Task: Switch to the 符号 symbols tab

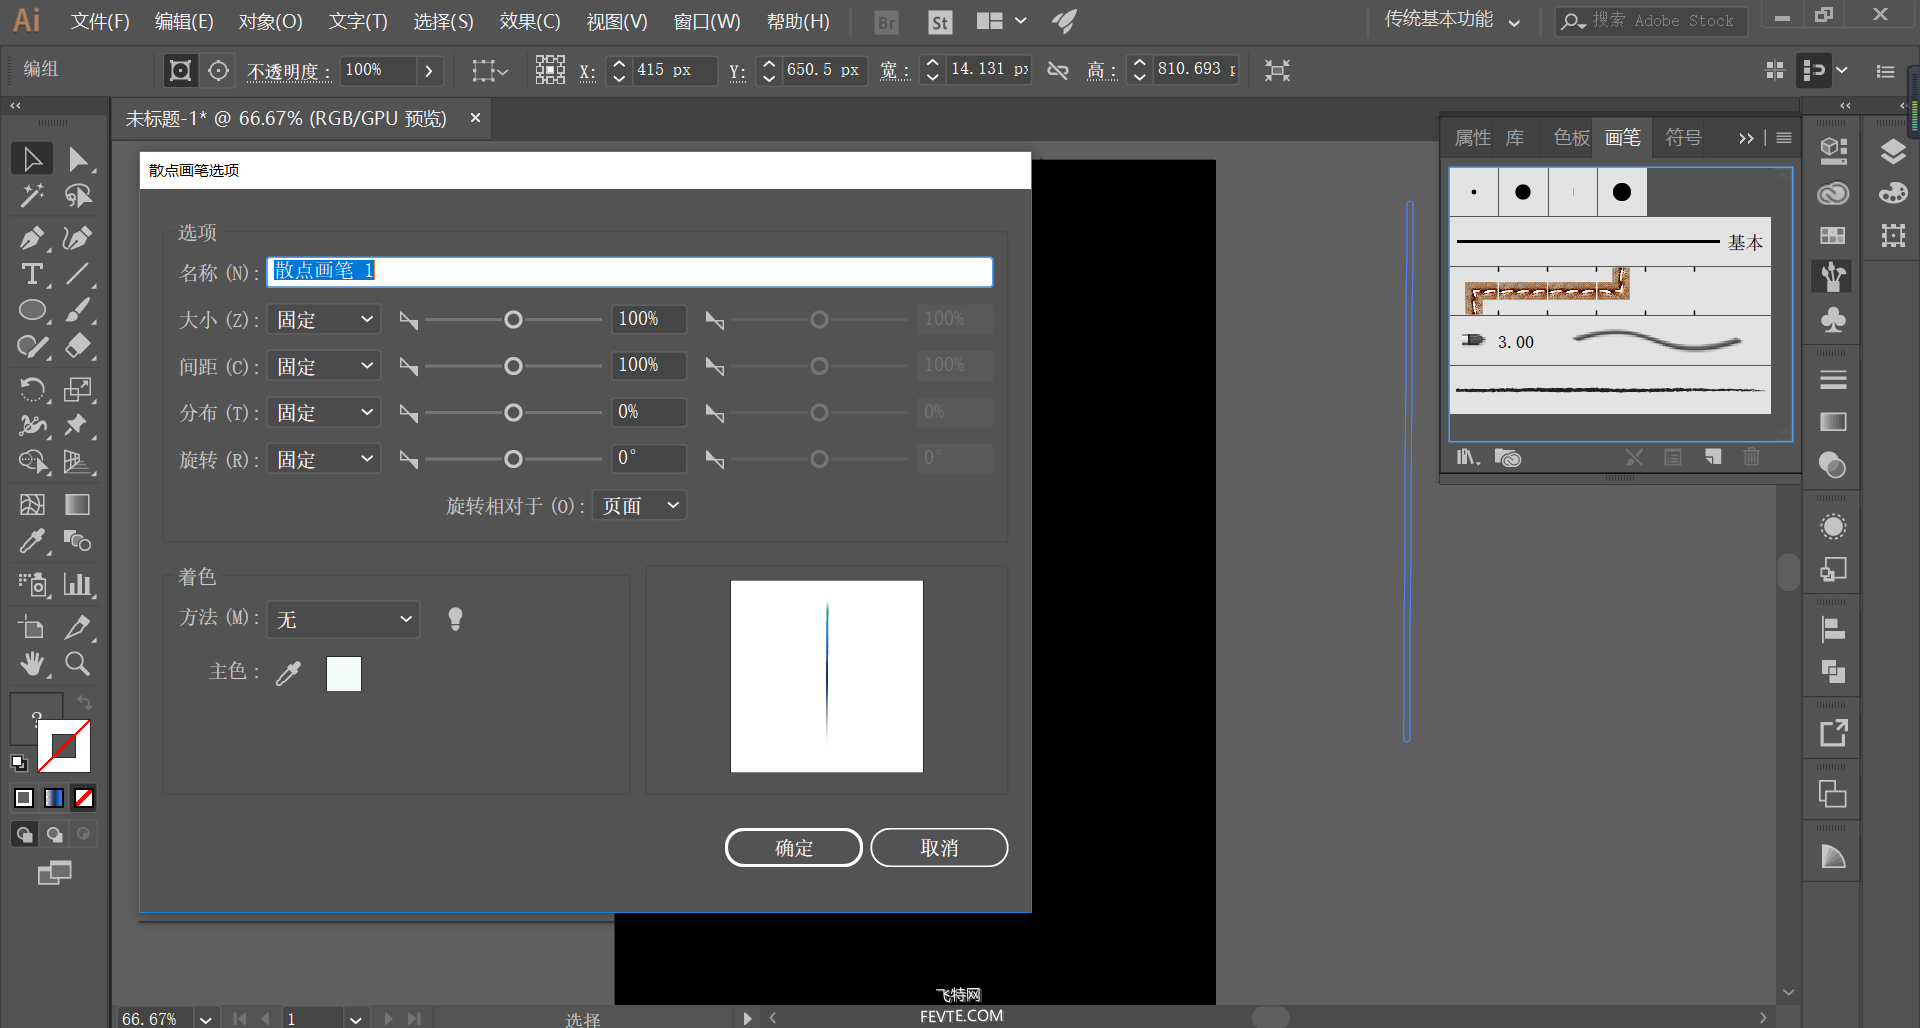Action: tap(1683, 138)
